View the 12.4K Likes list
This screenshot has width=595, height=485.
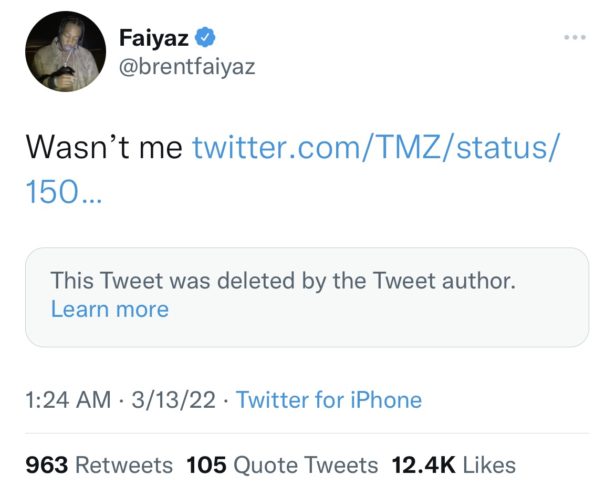tap(453, 465)
